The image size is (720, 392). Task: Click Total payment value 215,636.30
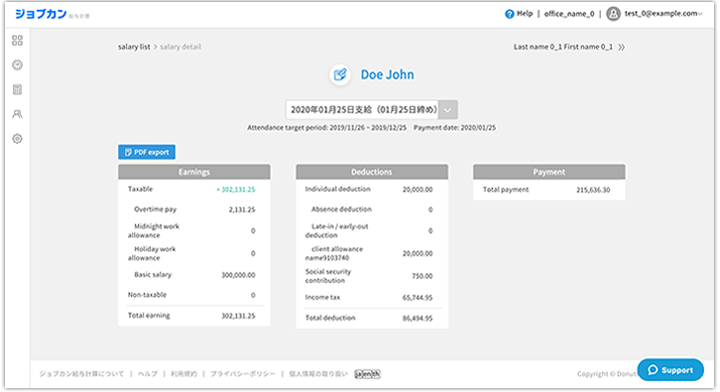click(593, 190)
